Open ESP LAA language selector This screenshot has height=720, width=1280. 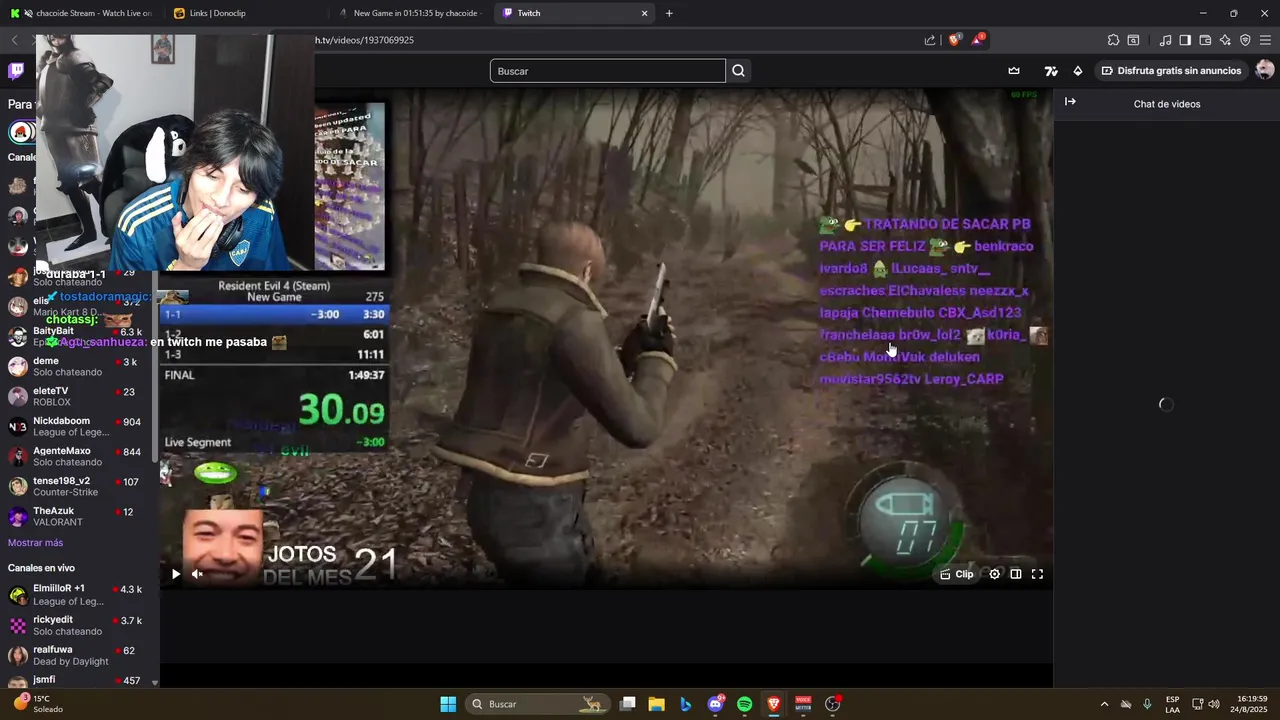click(x=1172, y=704)
